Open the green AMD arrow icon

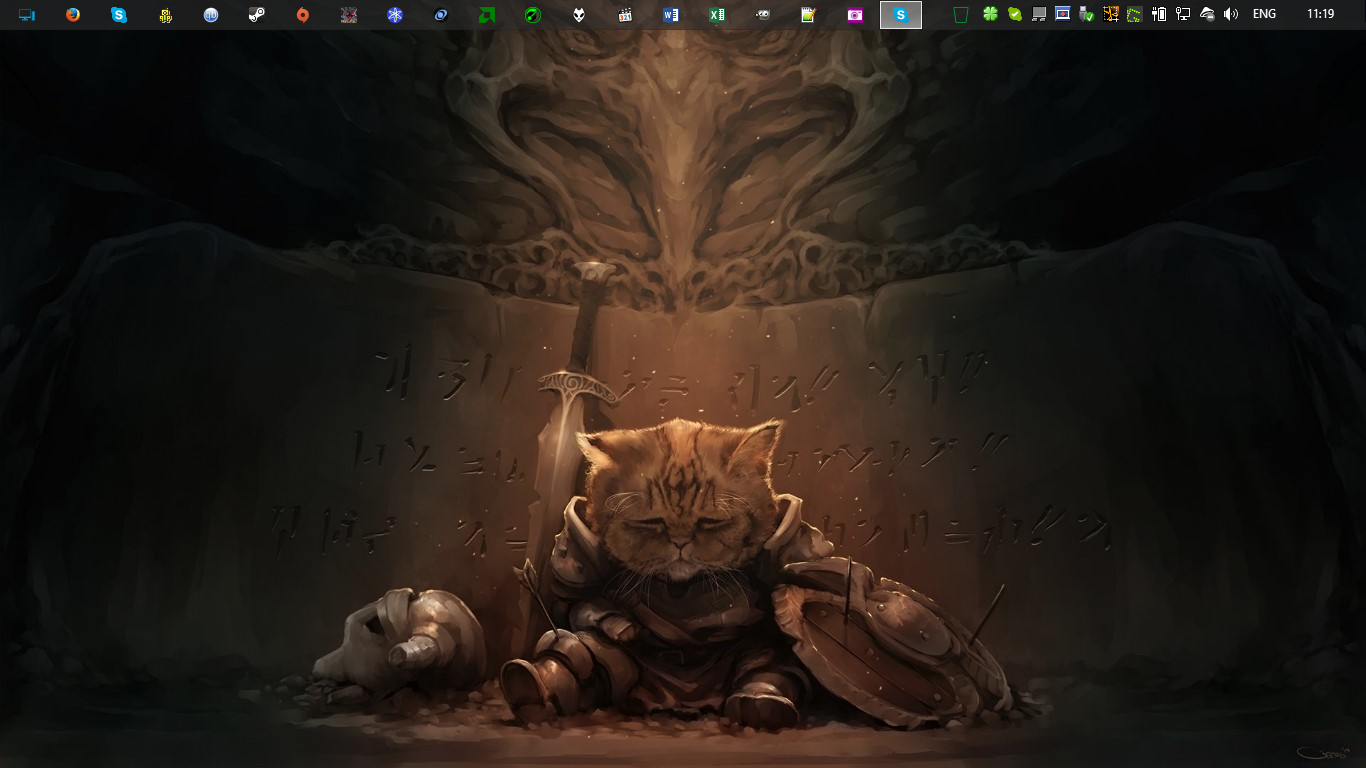(x=487, y=15)
